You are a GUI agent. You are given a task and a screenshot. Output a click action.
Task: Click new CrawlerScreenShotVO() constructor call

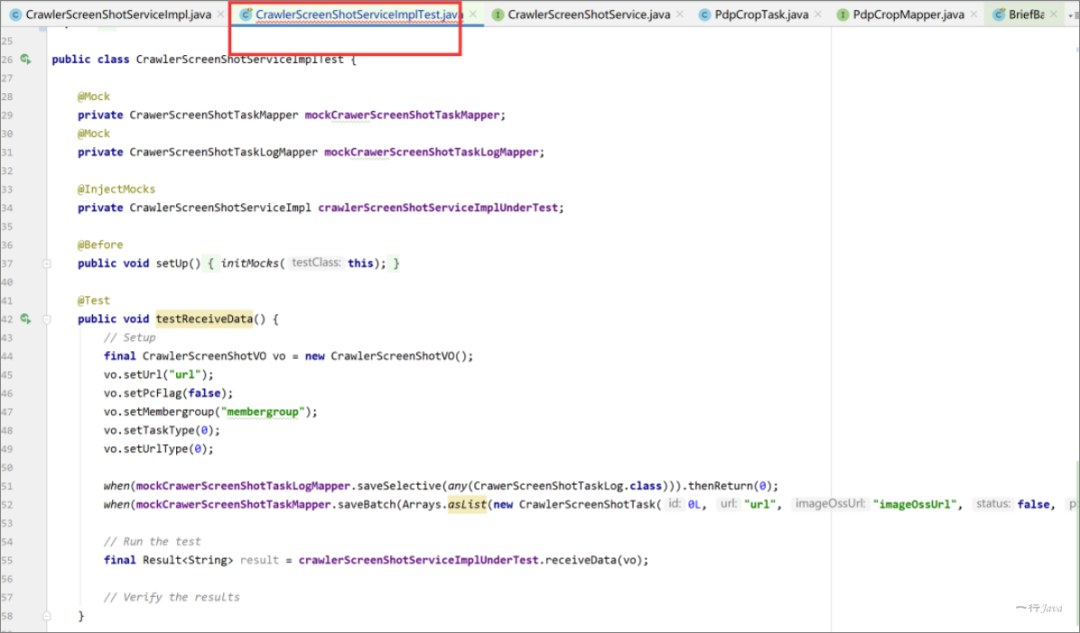tap(389, 356)
